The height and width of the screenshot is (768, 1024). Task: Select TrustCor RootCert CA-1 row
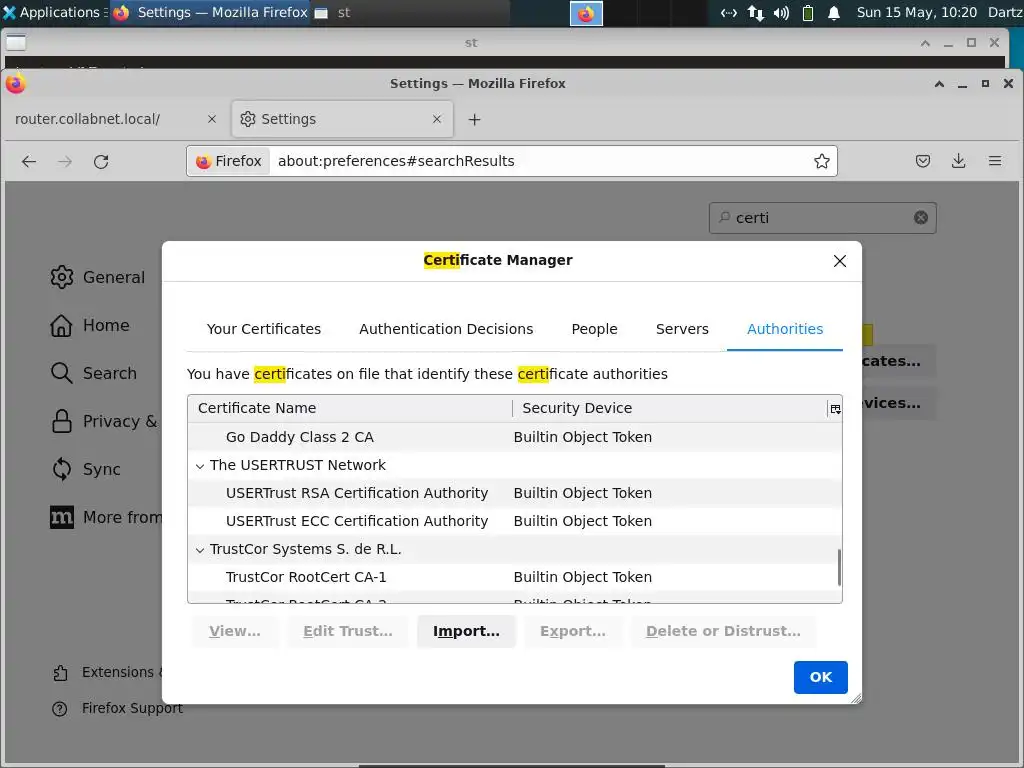click(x=515, y=577)
